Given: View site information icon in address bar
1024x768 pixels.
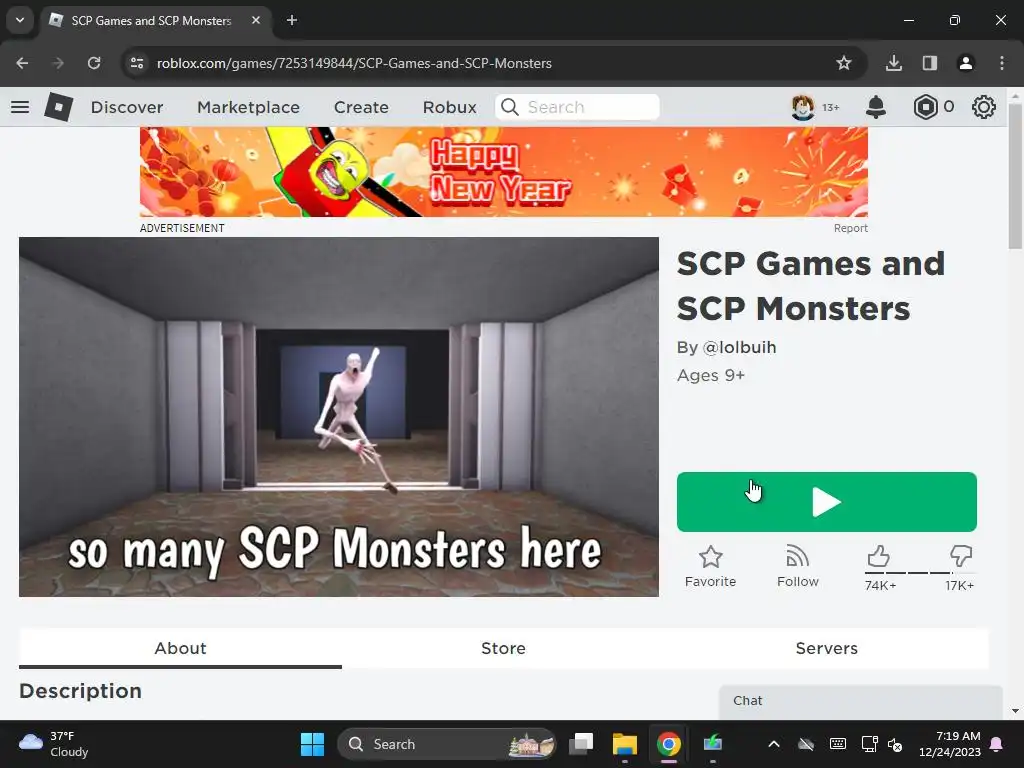Looking at the screenshot, I should 137,63.
